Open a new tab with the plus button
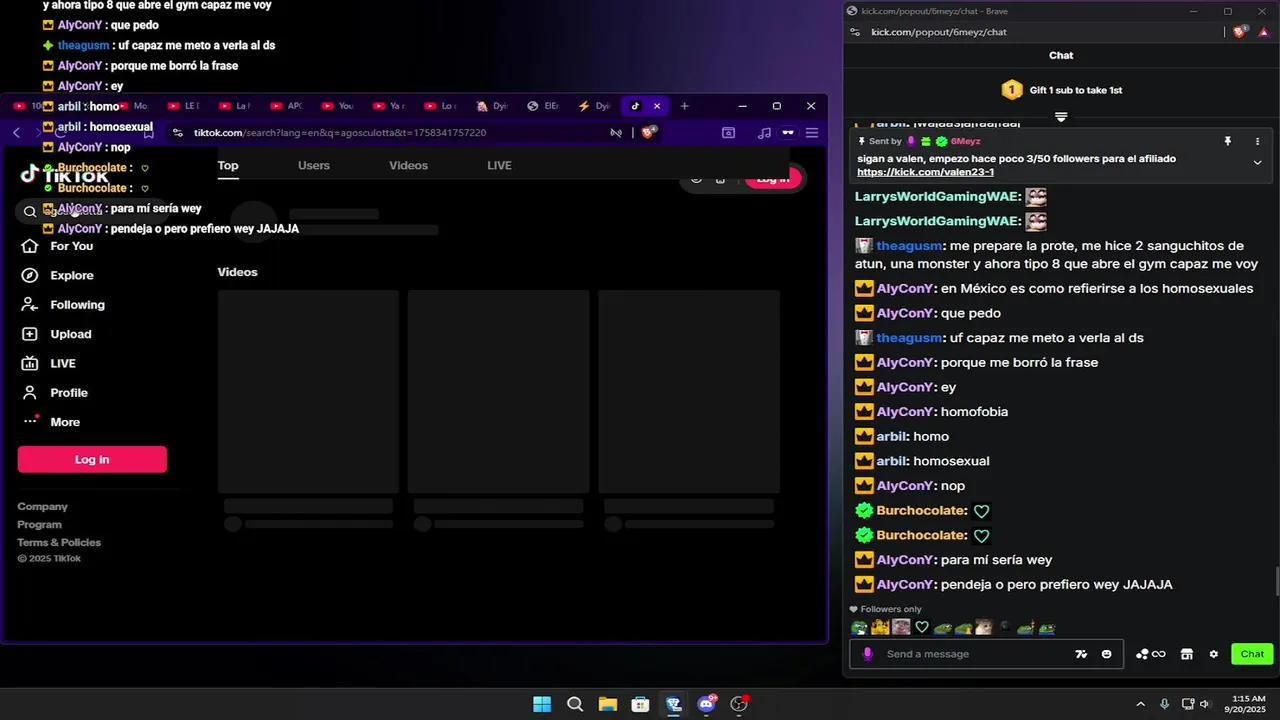 point(684,106)
